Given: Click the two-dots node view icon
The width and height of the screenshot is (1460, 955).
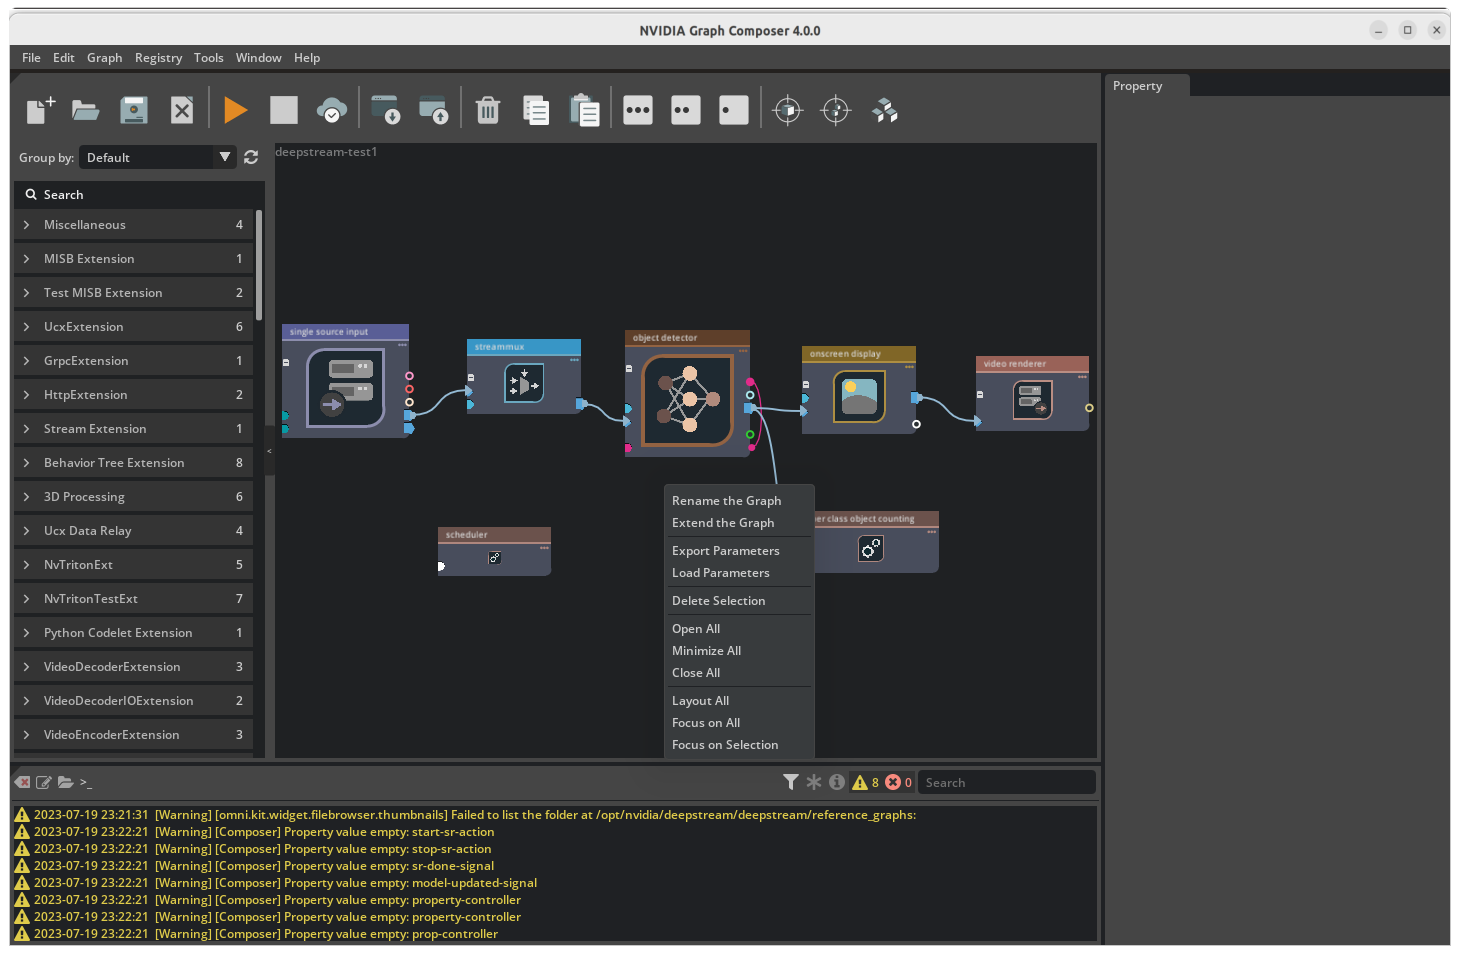Looking at the screenshot, I should click(686, 110).
